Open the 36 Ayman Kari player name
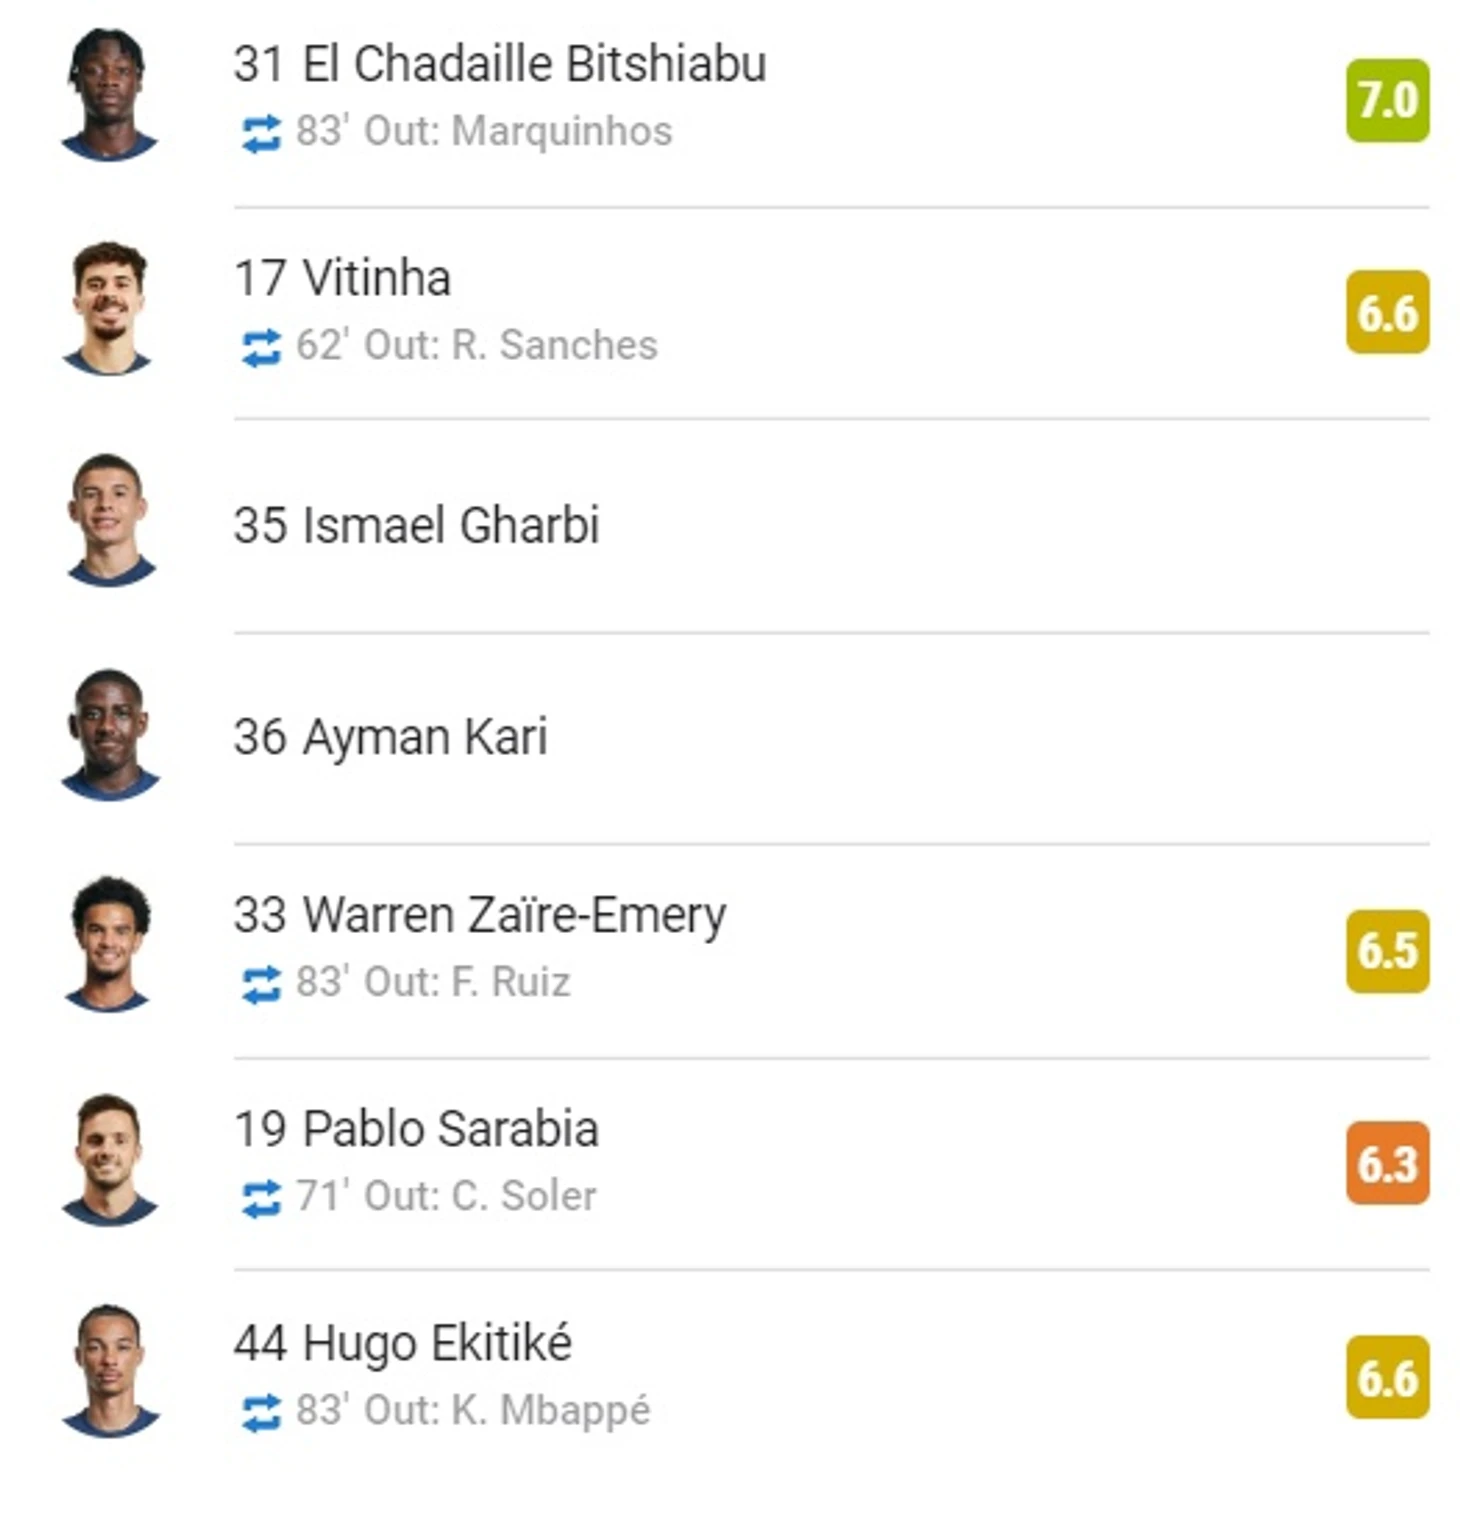 coord(390,738)
